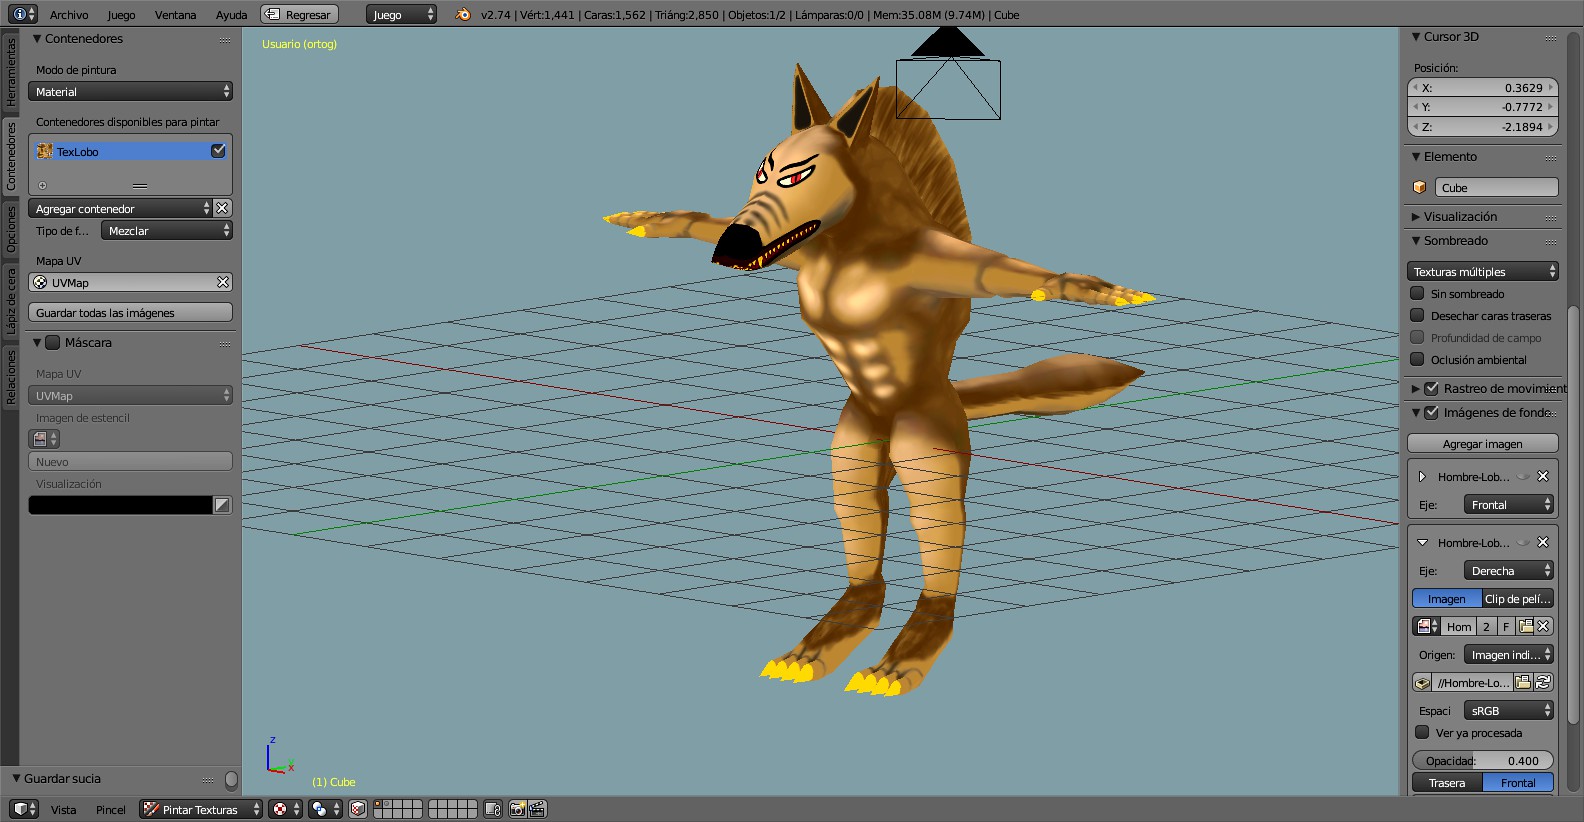The height and width of the screenshot is (822, 1584).
Task: Click the Cube object icon in Elemento
Action: coord(1419,187)
